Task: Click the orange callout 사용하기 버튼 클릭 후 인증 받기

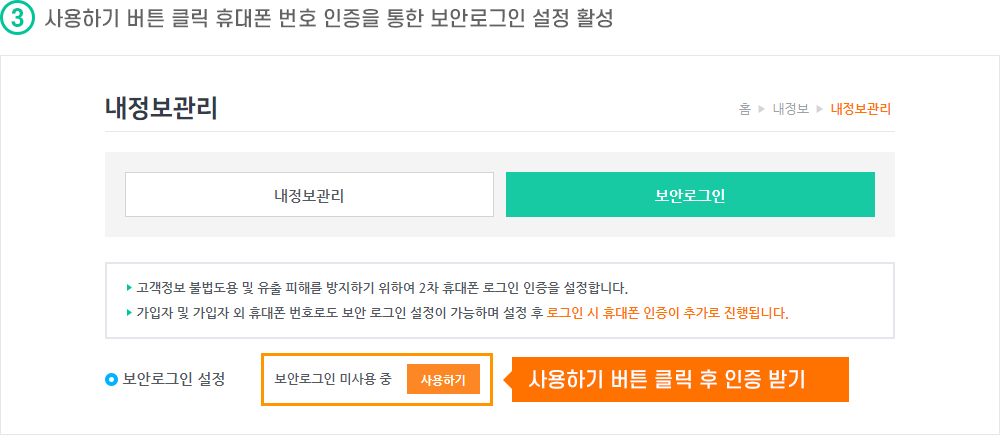Action: coord(680,380)
